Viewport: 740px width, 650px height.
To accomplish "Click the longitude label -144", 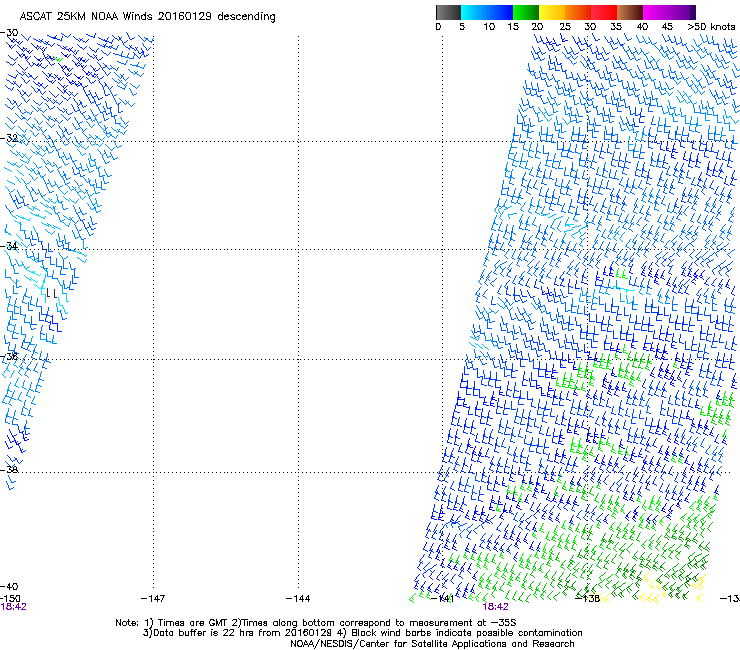I will (298, 598).
